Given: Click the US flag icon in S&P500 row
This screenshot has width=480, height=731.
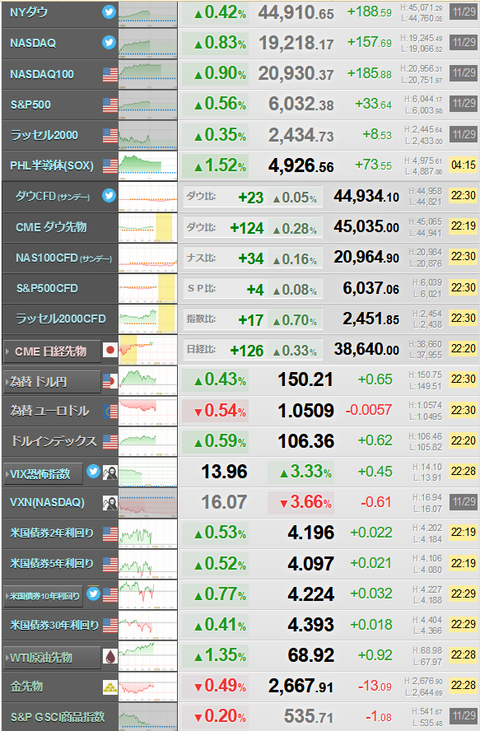Looking at the screenshot, I should pos(110,105).
